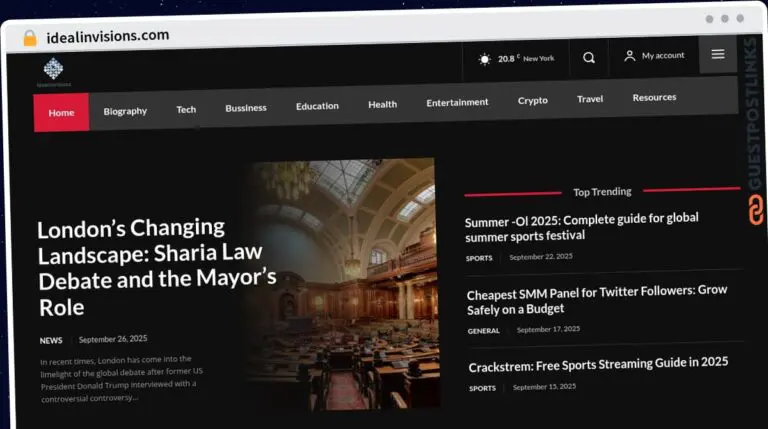Click SPORTS tag under Crackstrem article

point(482,388)
